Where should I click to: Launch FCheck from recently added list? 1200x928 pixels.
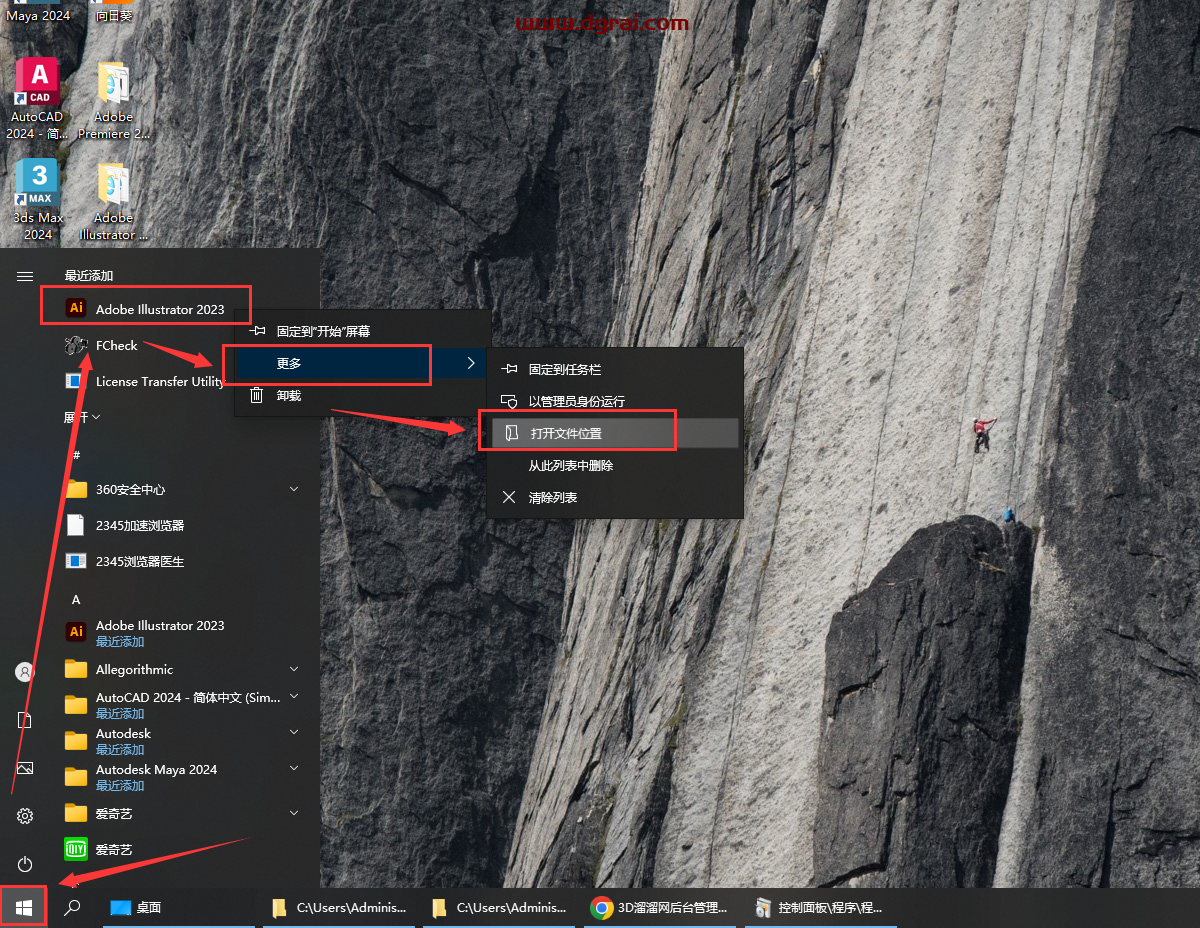[x=116, y=345]
